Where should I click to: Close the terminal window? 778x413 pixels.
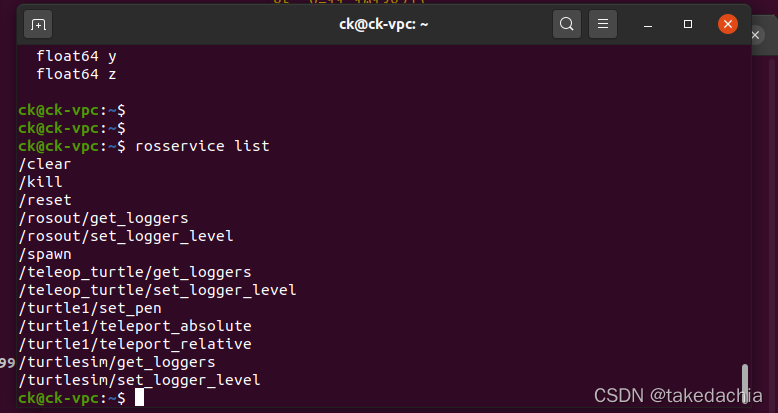[728, 23]
